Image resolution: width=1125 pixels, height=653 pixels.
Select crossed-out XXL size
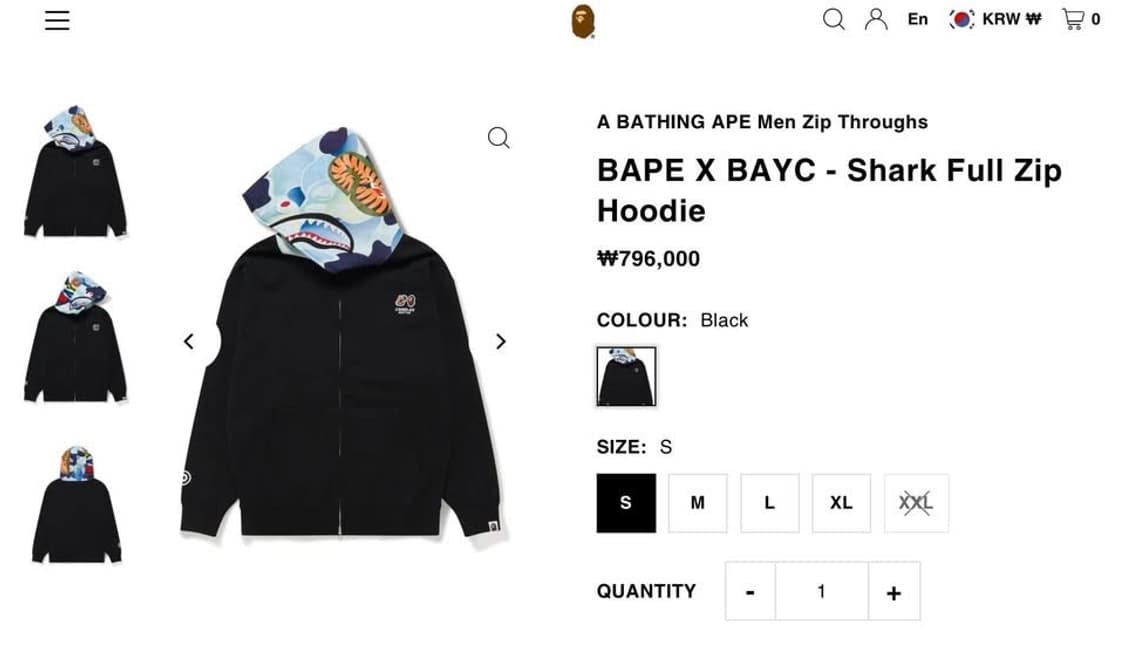(x=916, y=503)
